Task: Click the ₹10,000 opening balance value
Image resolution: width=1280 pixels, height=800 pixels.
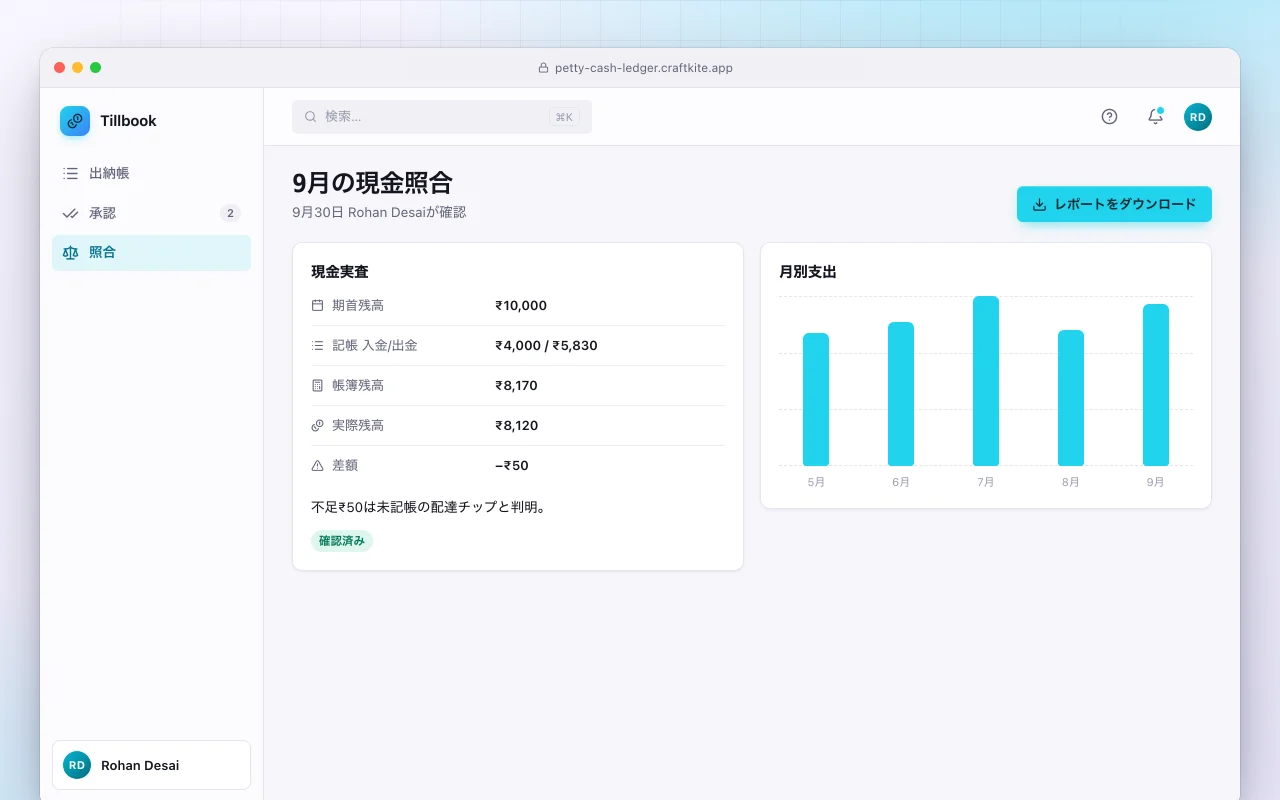Action: pos(521,305)
